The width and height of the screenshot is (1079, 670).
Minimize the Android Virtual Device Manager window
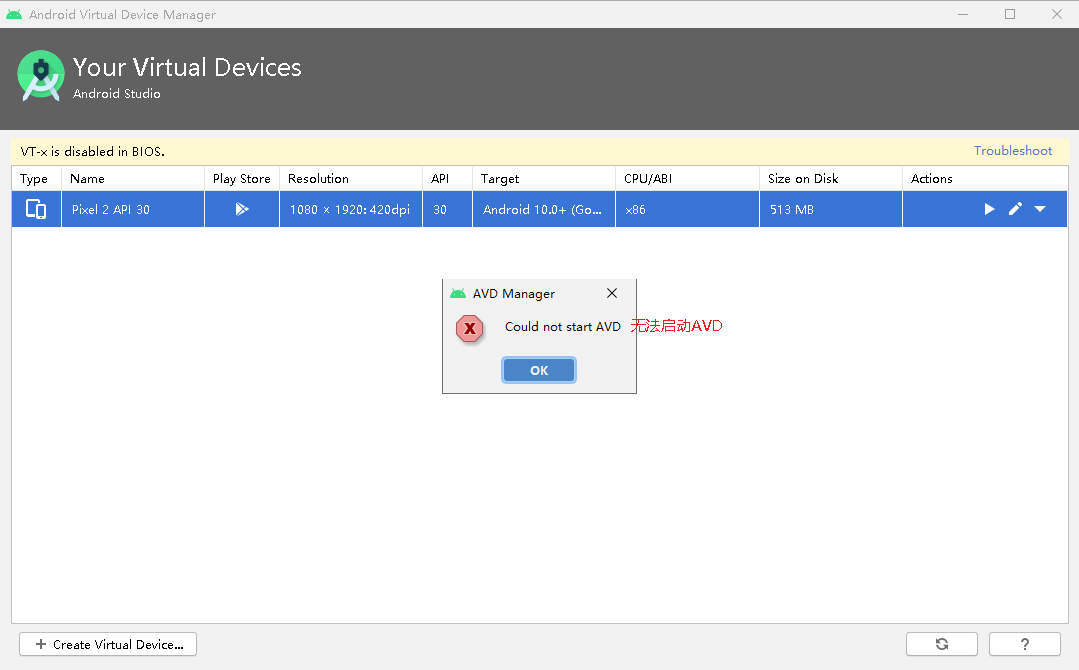pos(963,14)
